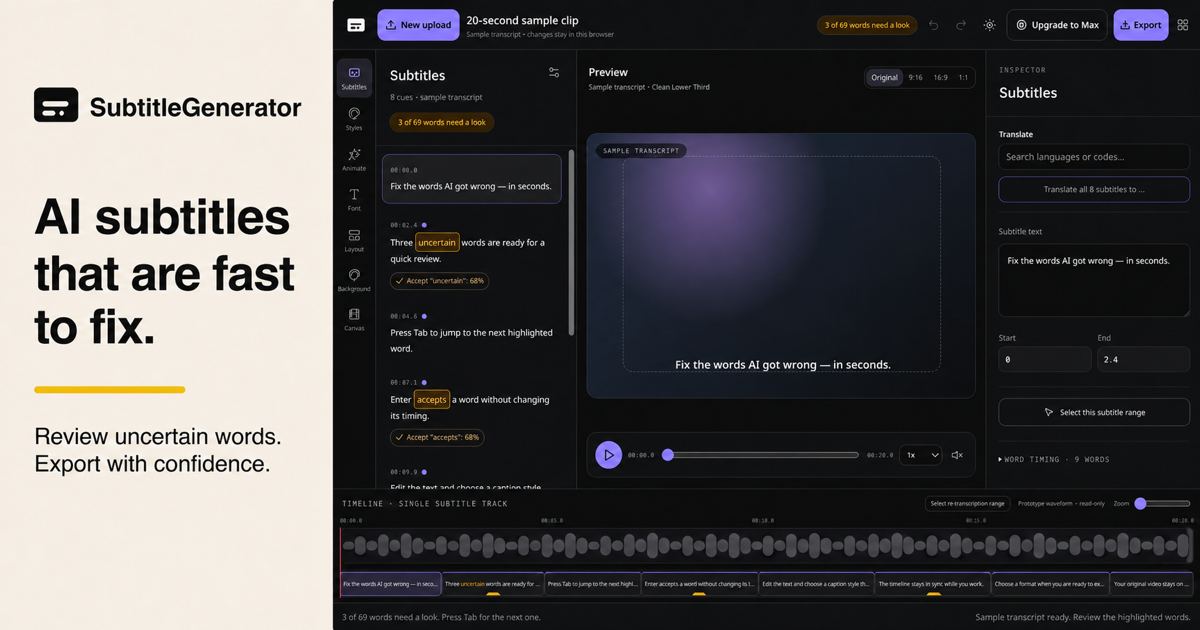Click the redo arrow icon
1200x630 pixels.
(961, 25)
